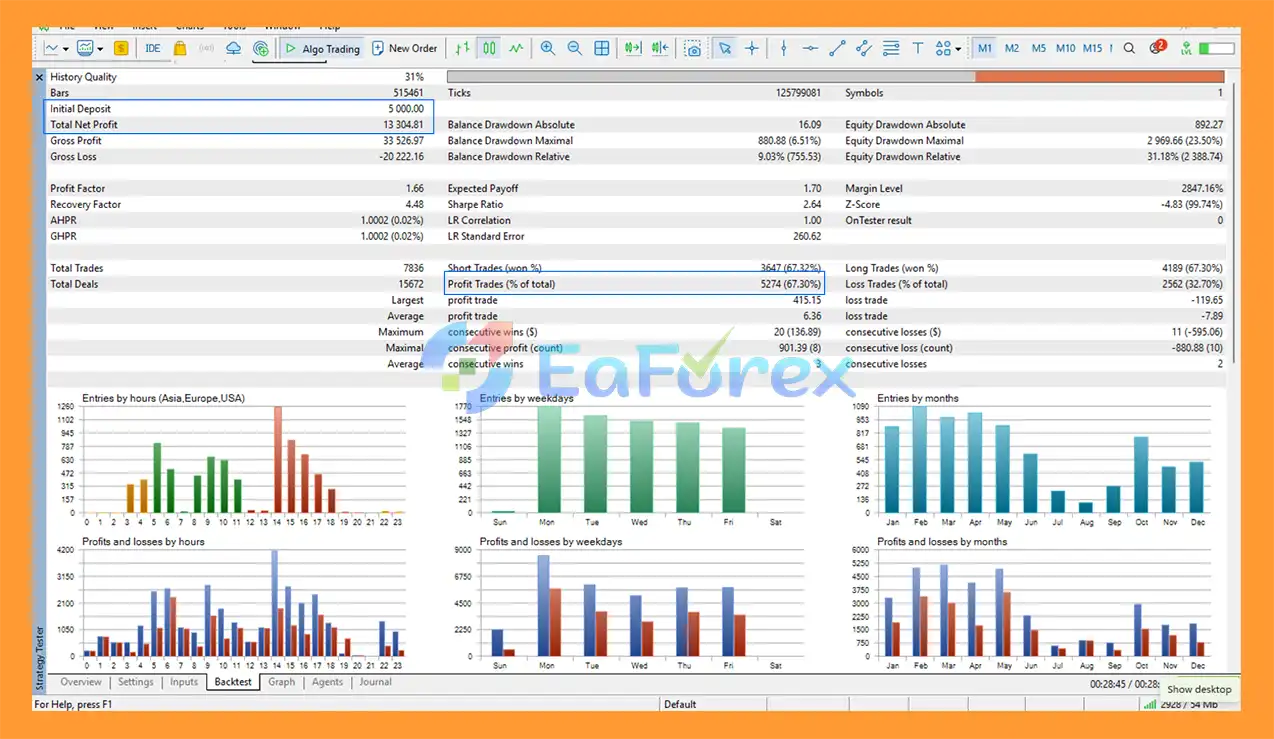Open the Market shopping bag icon
1274x739 pixels.
point(180,48)
